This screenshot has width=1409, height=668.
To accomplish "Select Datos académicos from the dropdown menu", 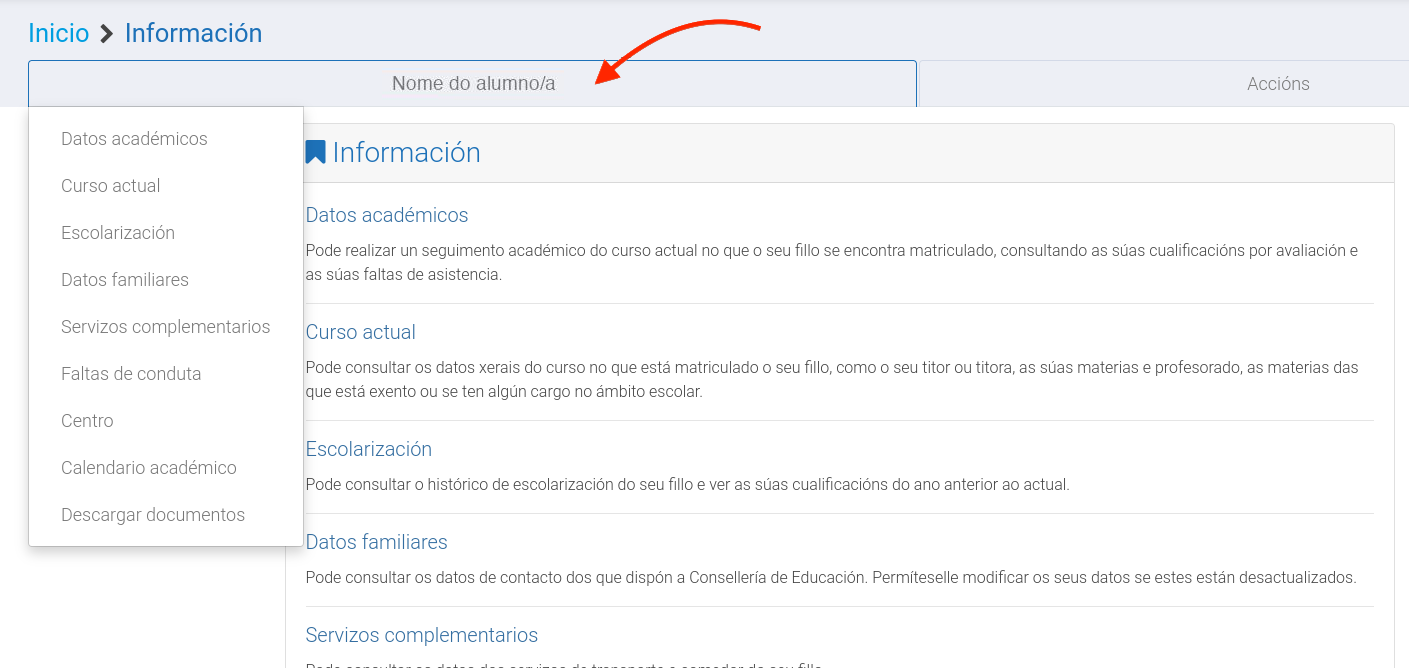I will coord(134,139).
